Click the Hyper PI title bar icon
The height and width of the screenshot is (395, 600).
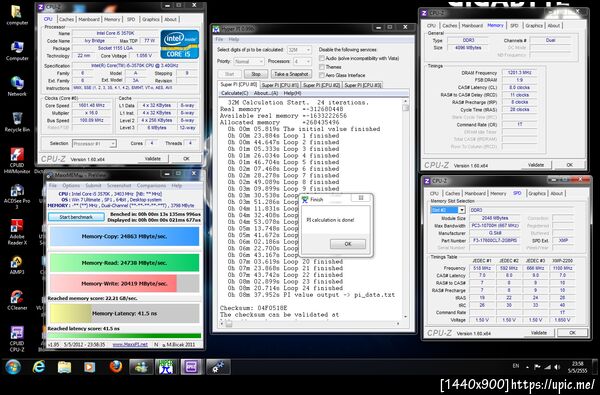[x=216, y=29]
